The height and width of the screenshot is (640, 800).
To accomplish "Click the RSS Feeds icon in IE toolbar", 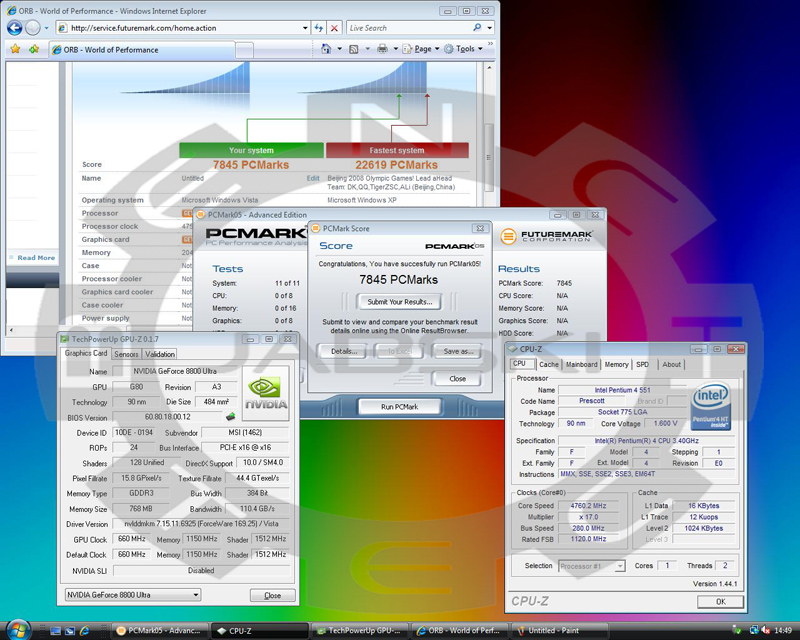I will 354,49.
